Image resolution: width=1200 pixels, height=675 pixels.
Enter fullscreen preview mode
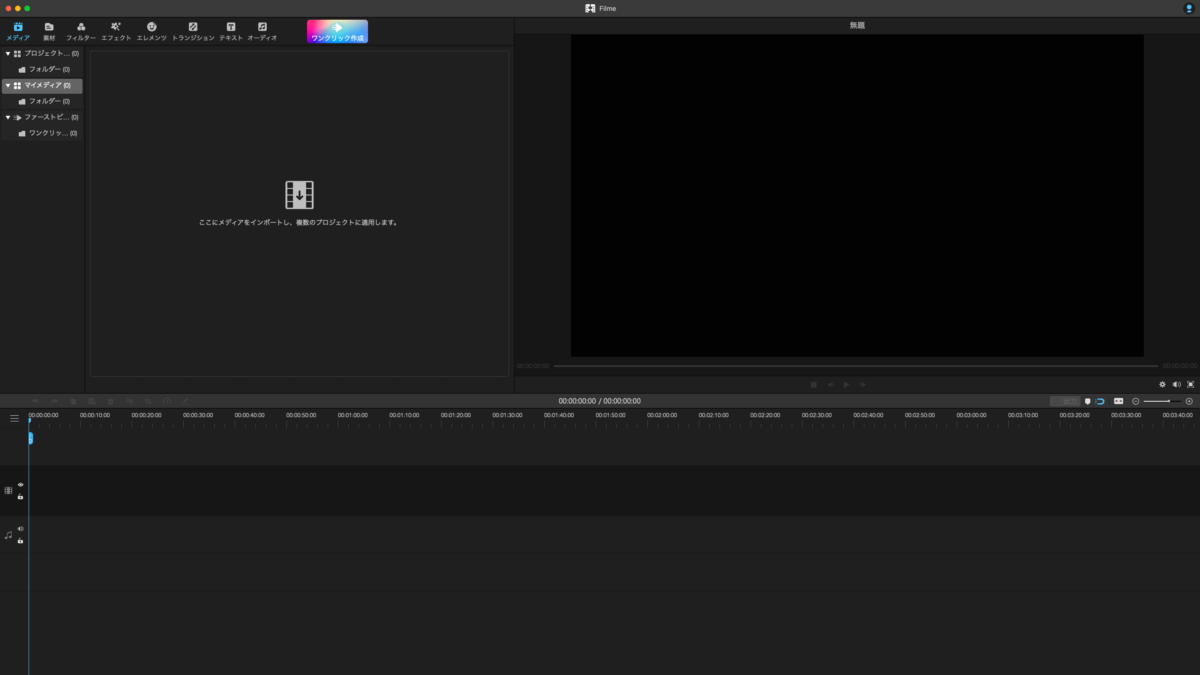(x=1190, y=384)
